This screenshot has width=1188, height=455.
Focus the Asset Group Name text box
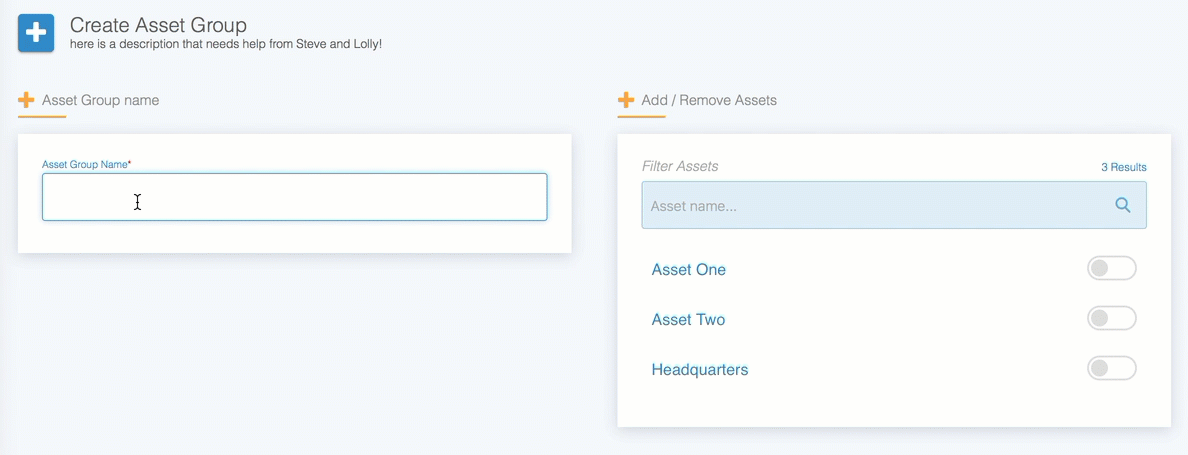[x=295, y=197]
